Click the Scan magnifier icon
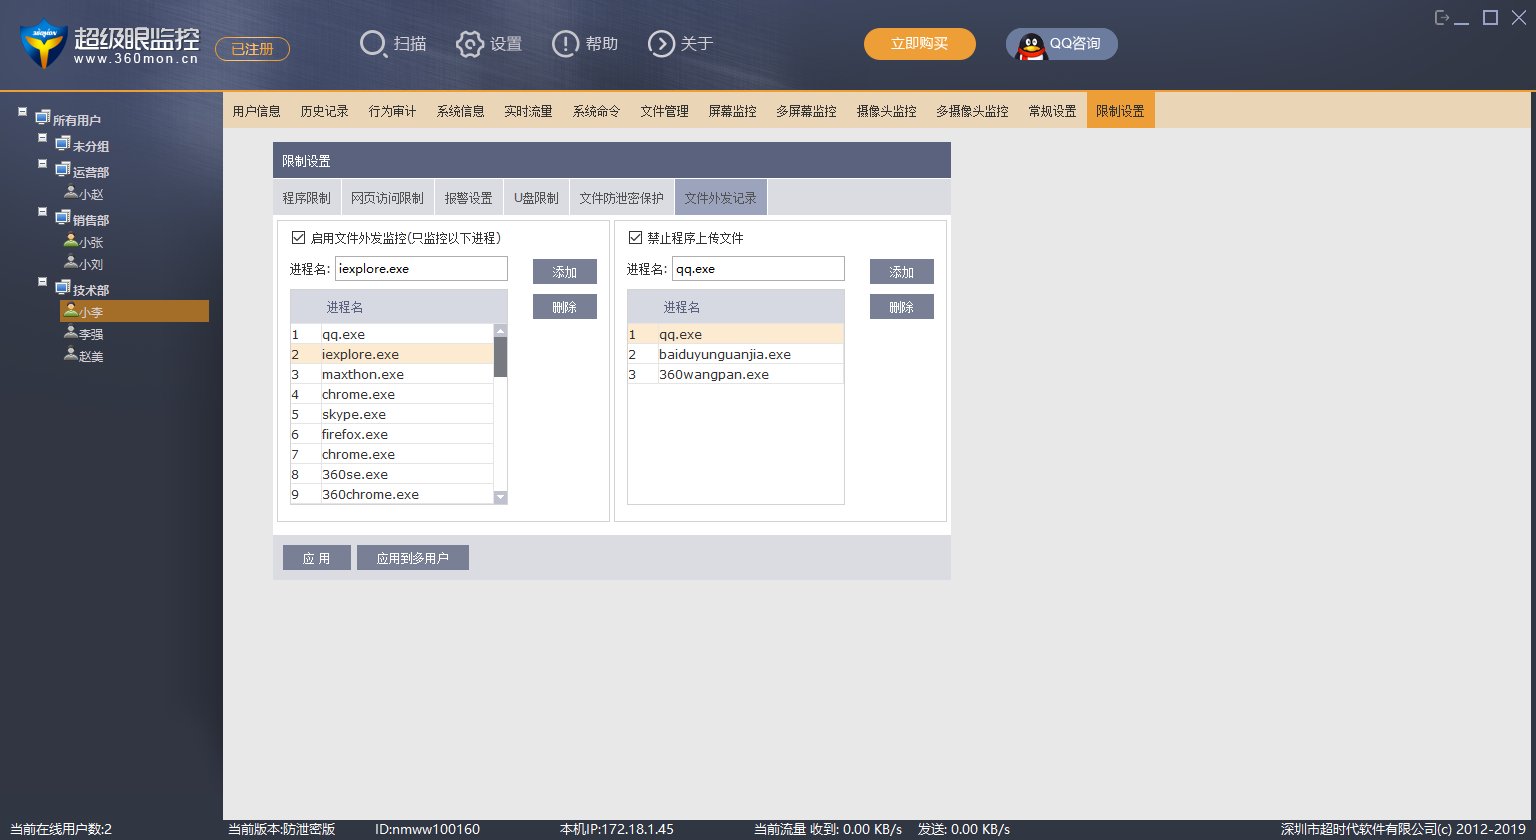This screenshot has width=1536, height=840. coord(373,44)
